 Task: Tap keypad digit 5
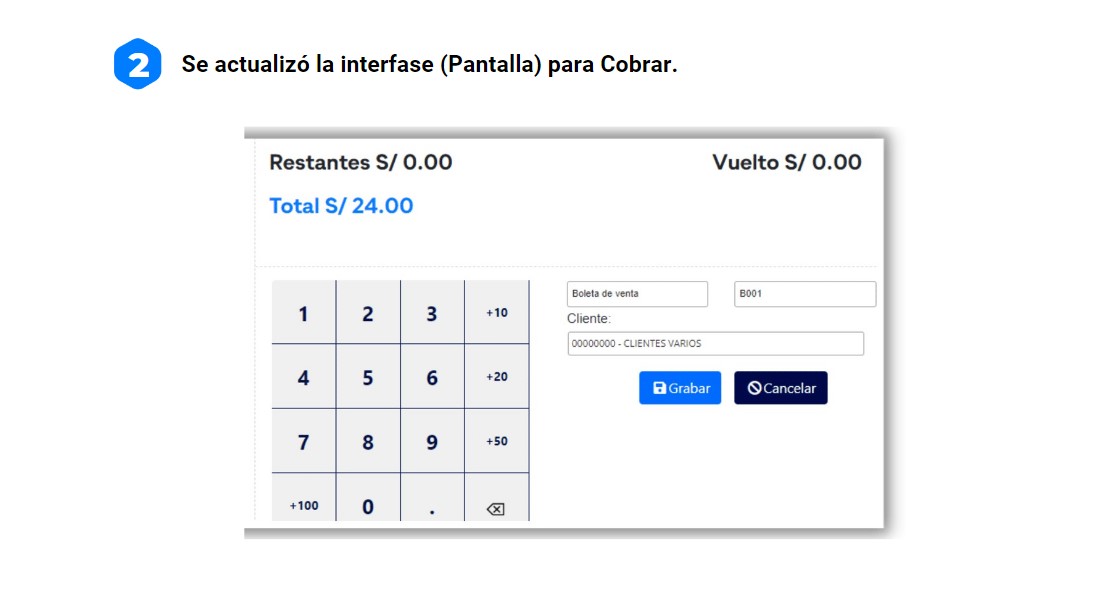(x=368, y=376)
